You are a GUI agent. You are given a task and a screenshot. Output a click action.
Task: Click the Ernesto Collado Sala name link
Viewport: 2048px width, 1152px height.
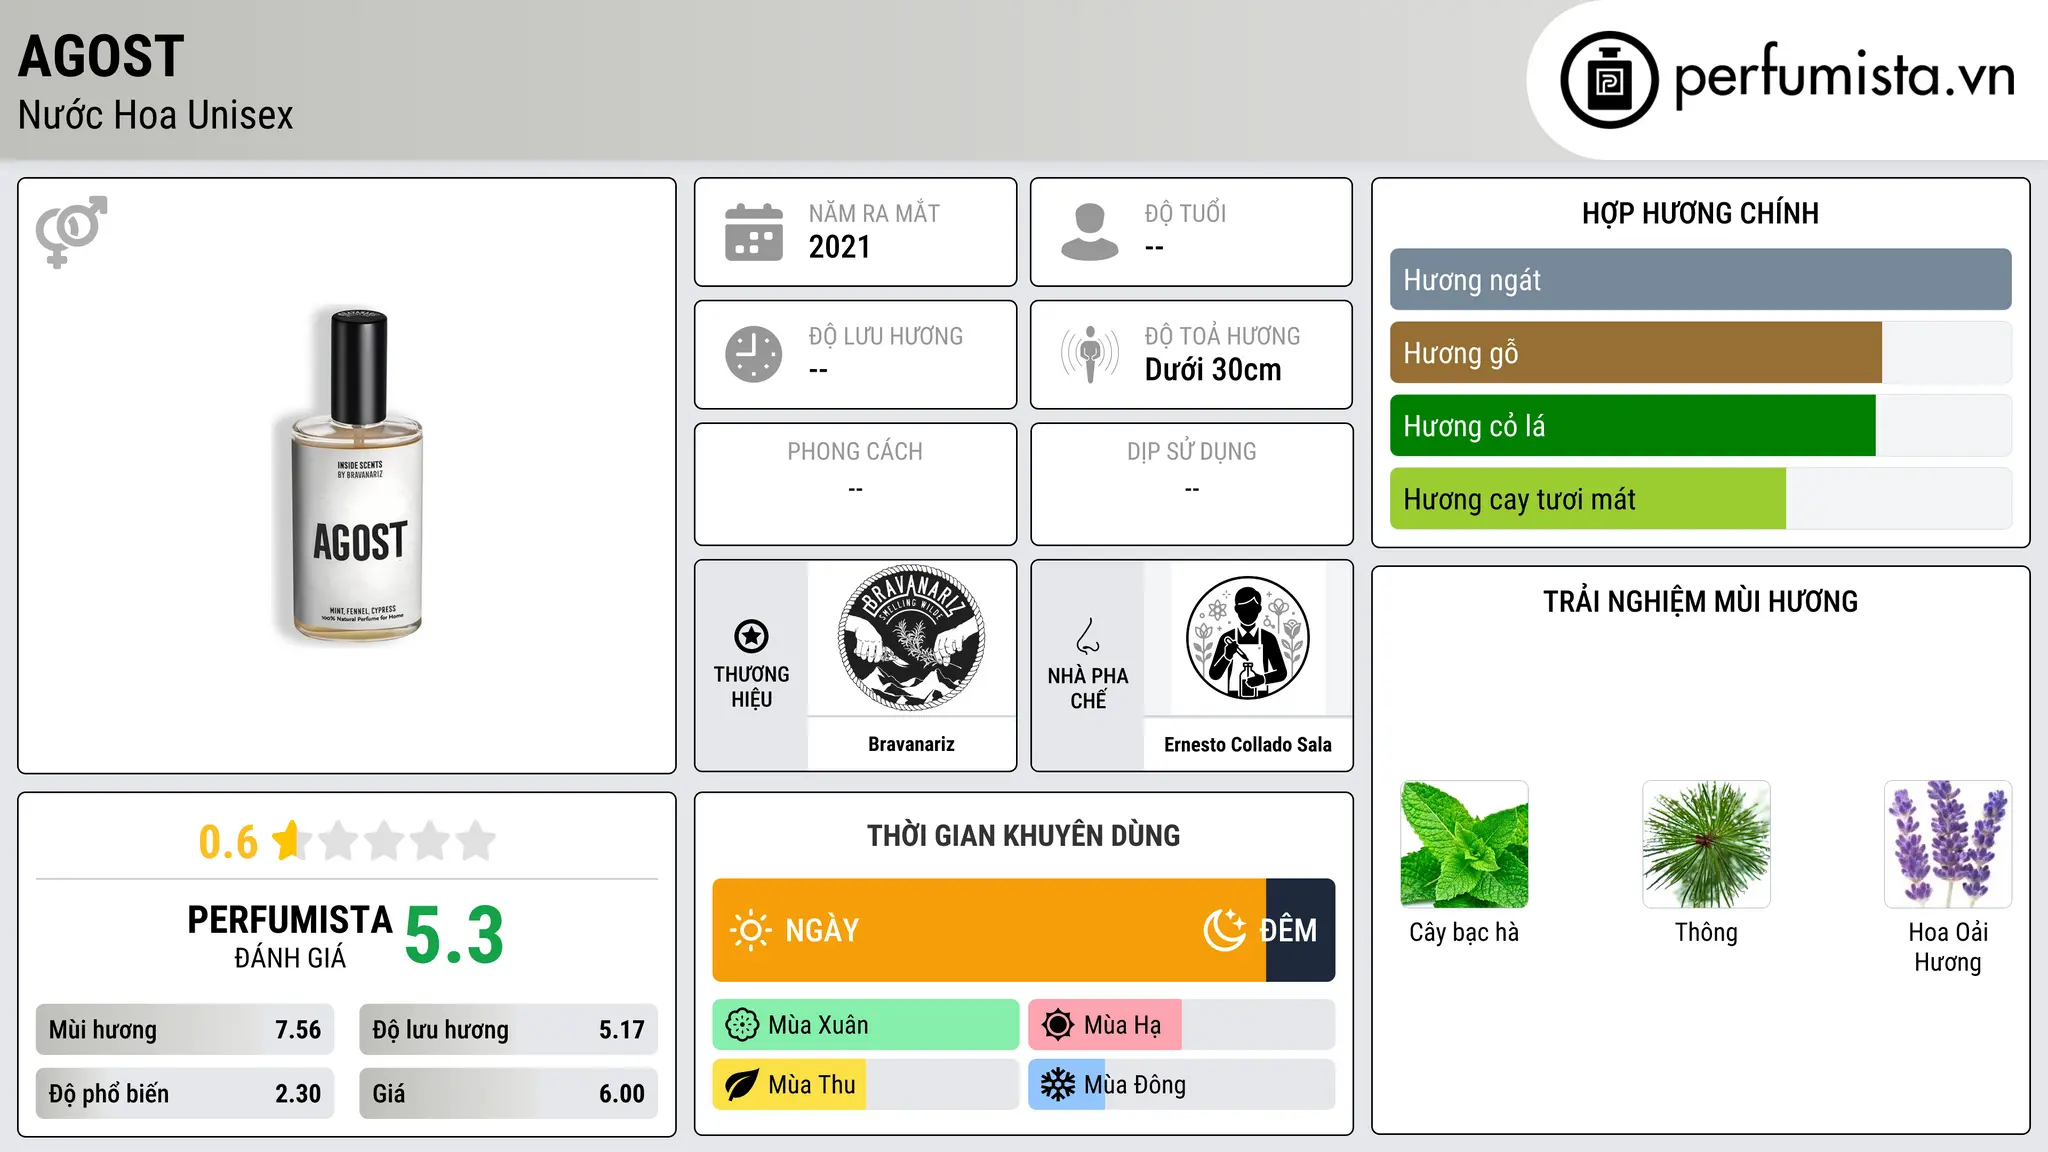[1247, 744]
